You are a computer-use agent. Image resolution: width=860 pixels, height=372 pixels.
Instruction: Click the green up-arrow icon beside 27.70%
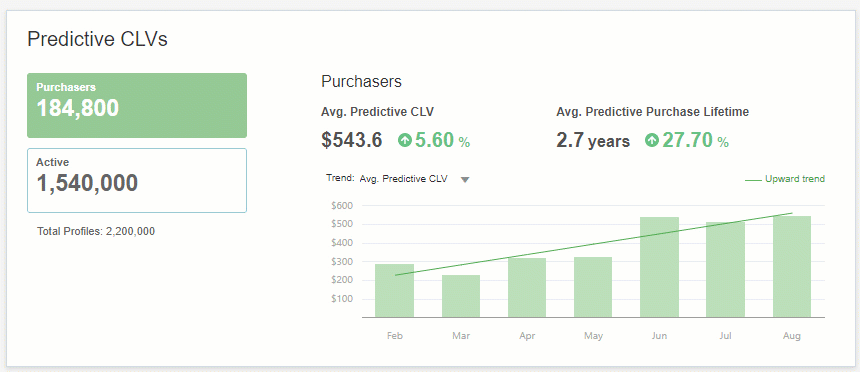point(652,141)
